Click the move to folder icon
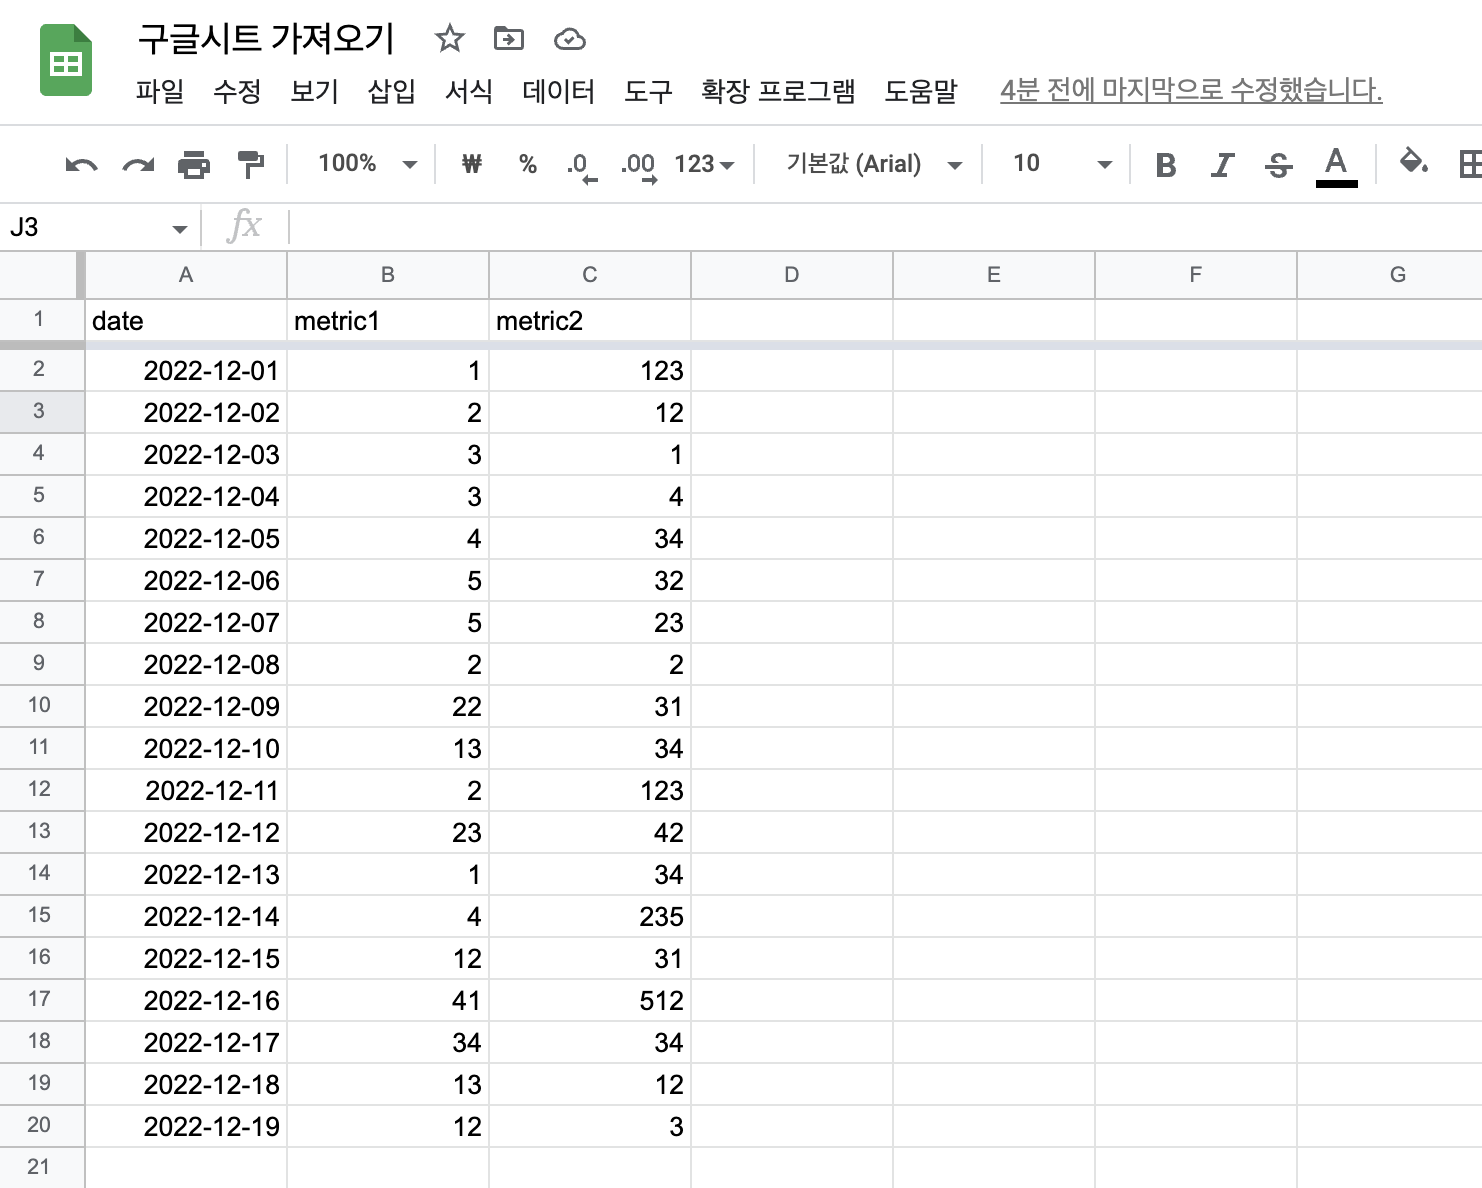The width and height of the screenshot is (1482, 1188). [509, 39]
